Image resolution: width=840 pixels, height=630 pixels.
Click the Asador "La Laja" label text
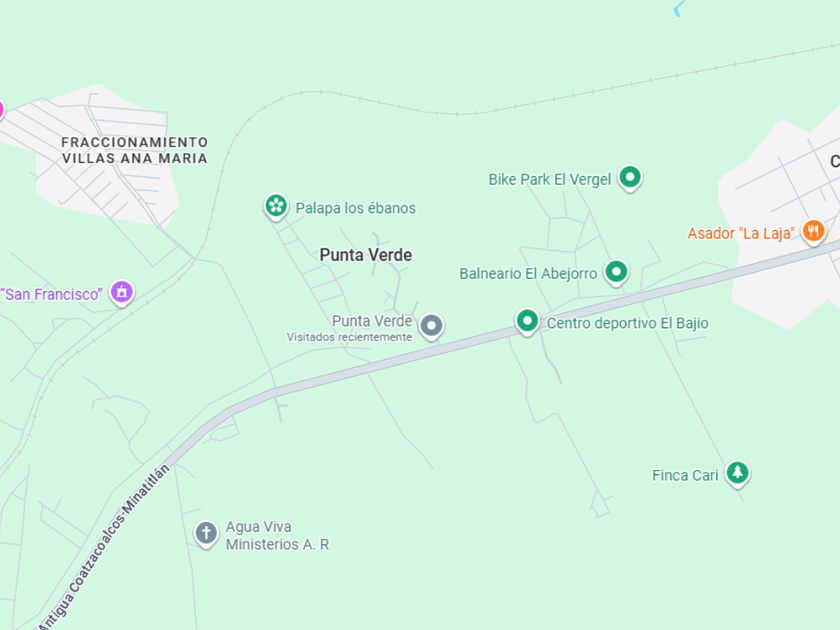[741, 234]
